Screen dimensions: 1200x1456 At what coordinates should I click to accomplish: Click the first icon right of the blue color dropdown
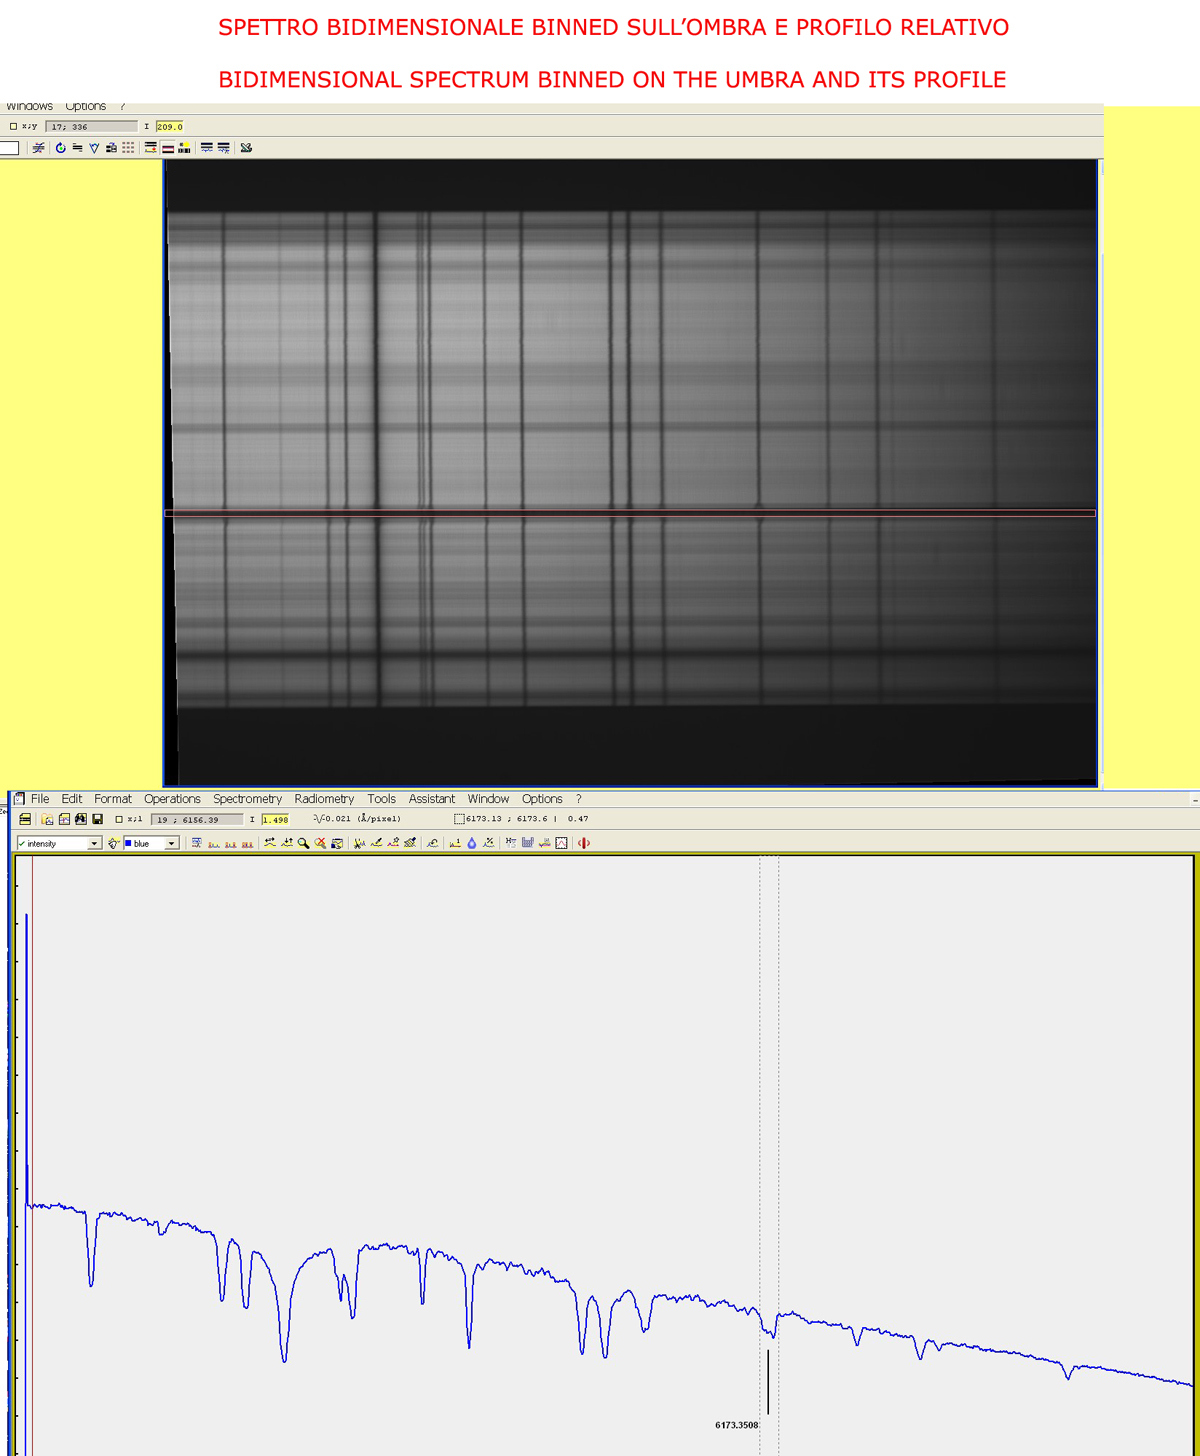(197, 843)
